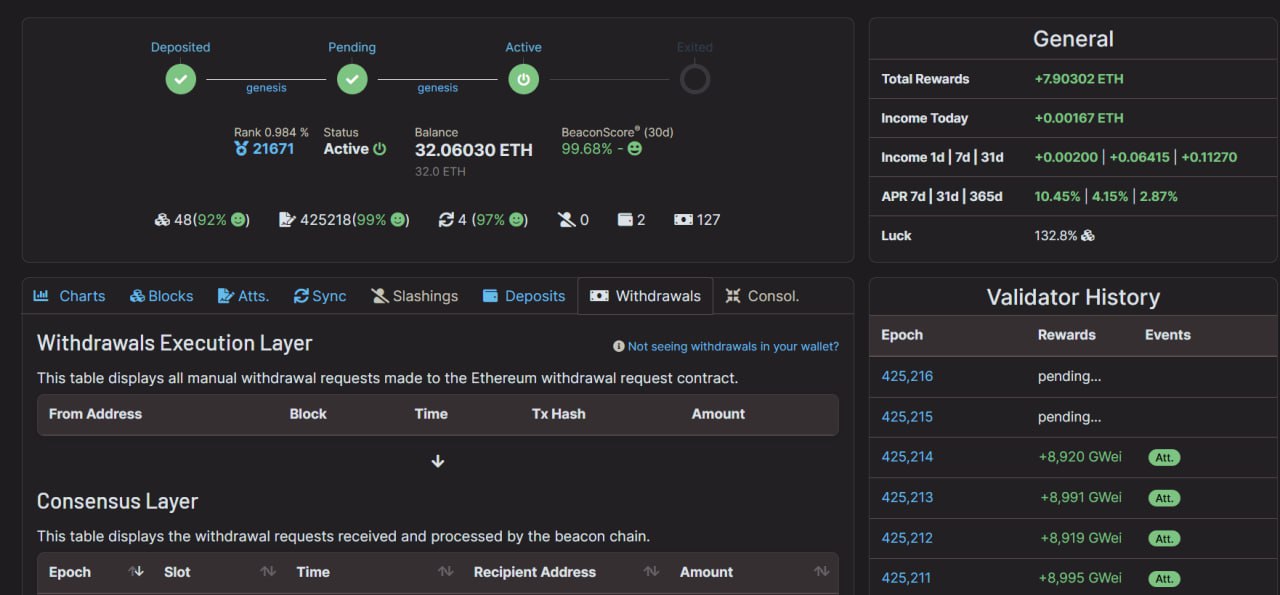The width and height of the screenshot is (1280, 595).
Task: Click the deposits wallet icon beside the 2 count
Action: (625, 220)
